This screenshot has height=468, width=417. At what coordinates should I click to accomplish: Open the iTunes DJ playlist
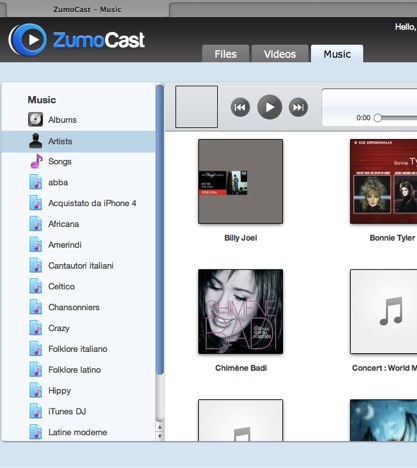78,411
